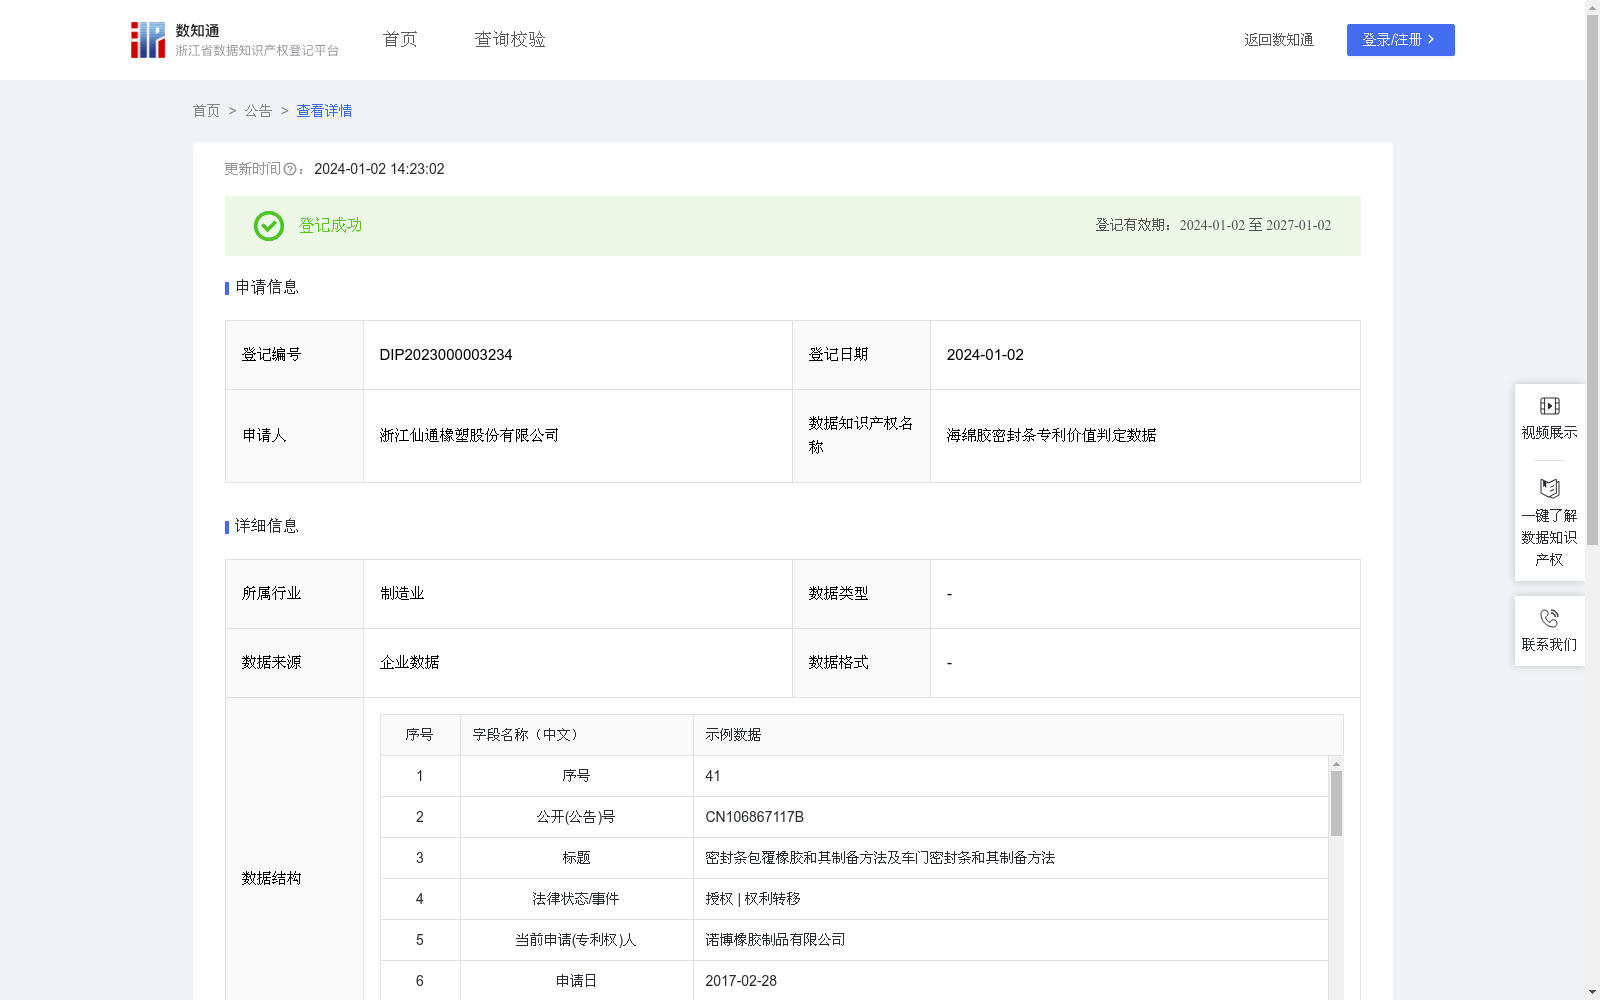1600x1000 pixels.
Task: Open 一键了解数据知识产权 guide icon
Action: click(1549, 489)
